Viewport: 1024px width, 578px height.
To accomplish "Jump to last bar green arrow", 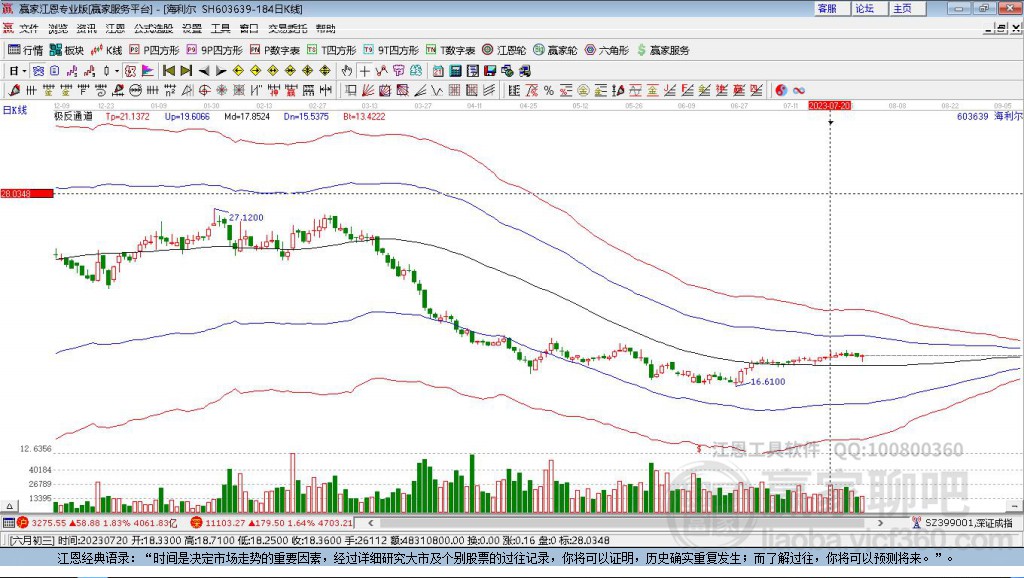I will pos(186,71).
